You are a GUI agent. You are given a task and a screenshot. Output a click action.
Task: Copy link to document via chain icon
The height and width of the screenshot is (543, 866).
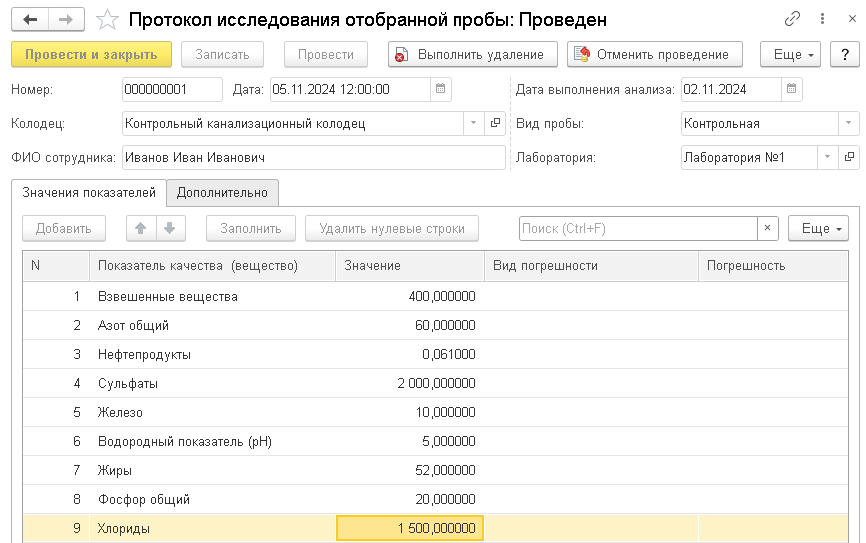click(x=793, y=19)
